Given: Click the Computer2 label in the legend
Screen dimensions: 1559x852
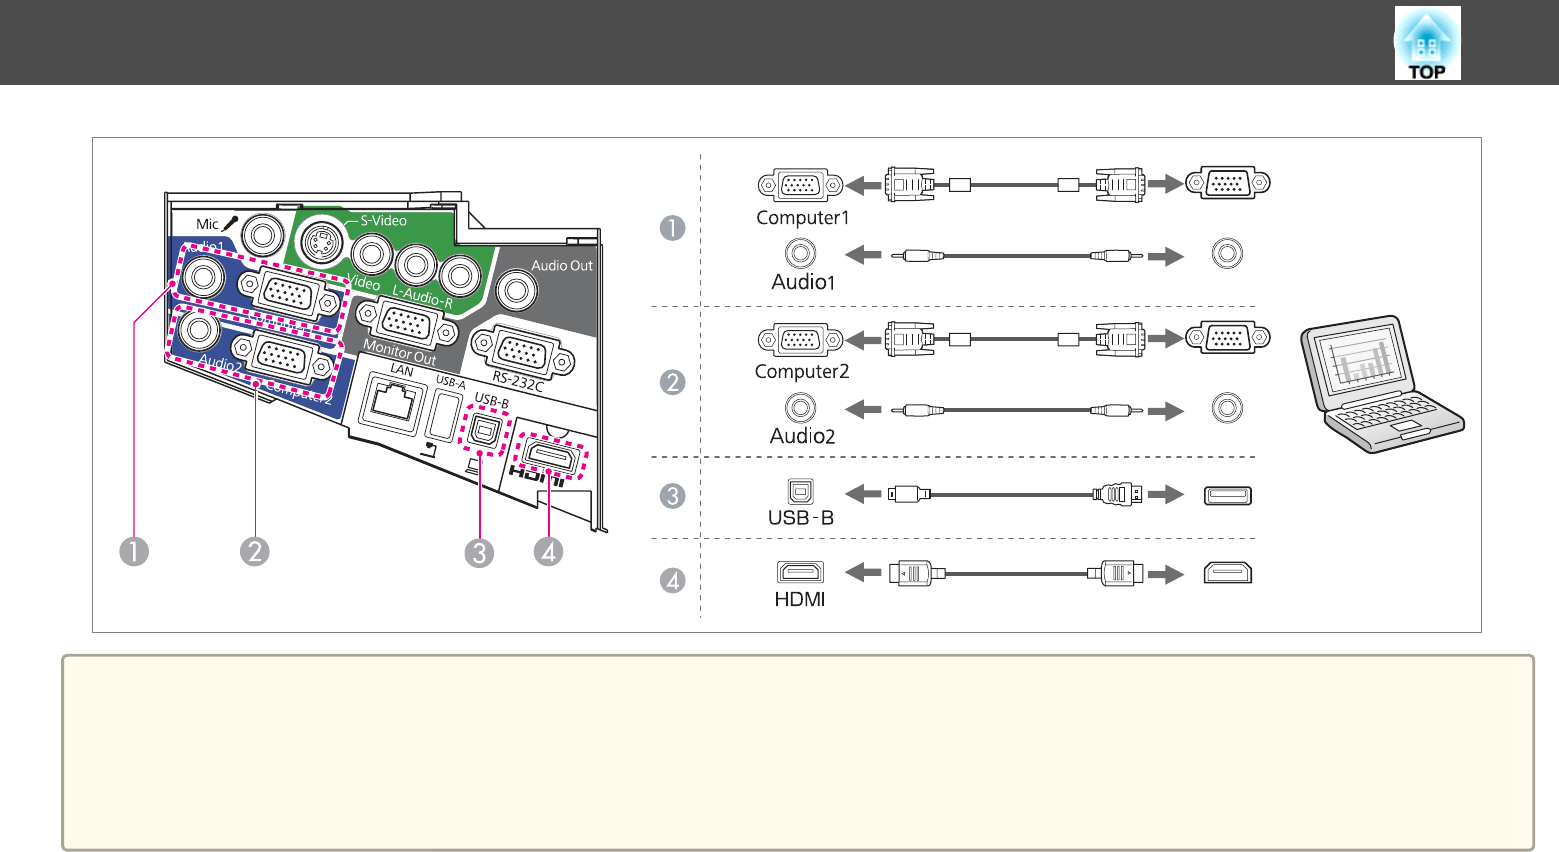Looking at the screenshot, I should coord(802,372).
